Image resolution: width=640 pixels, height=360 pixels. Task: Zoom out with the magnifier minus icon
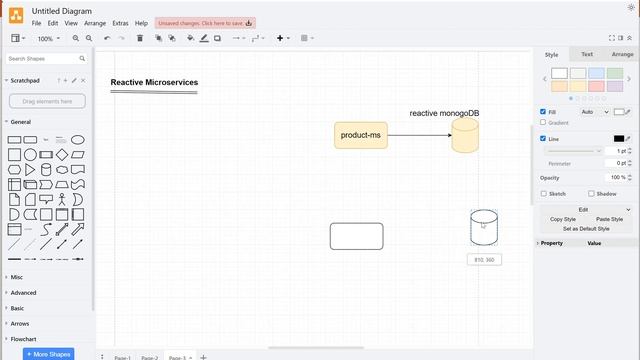coord(89,38)
